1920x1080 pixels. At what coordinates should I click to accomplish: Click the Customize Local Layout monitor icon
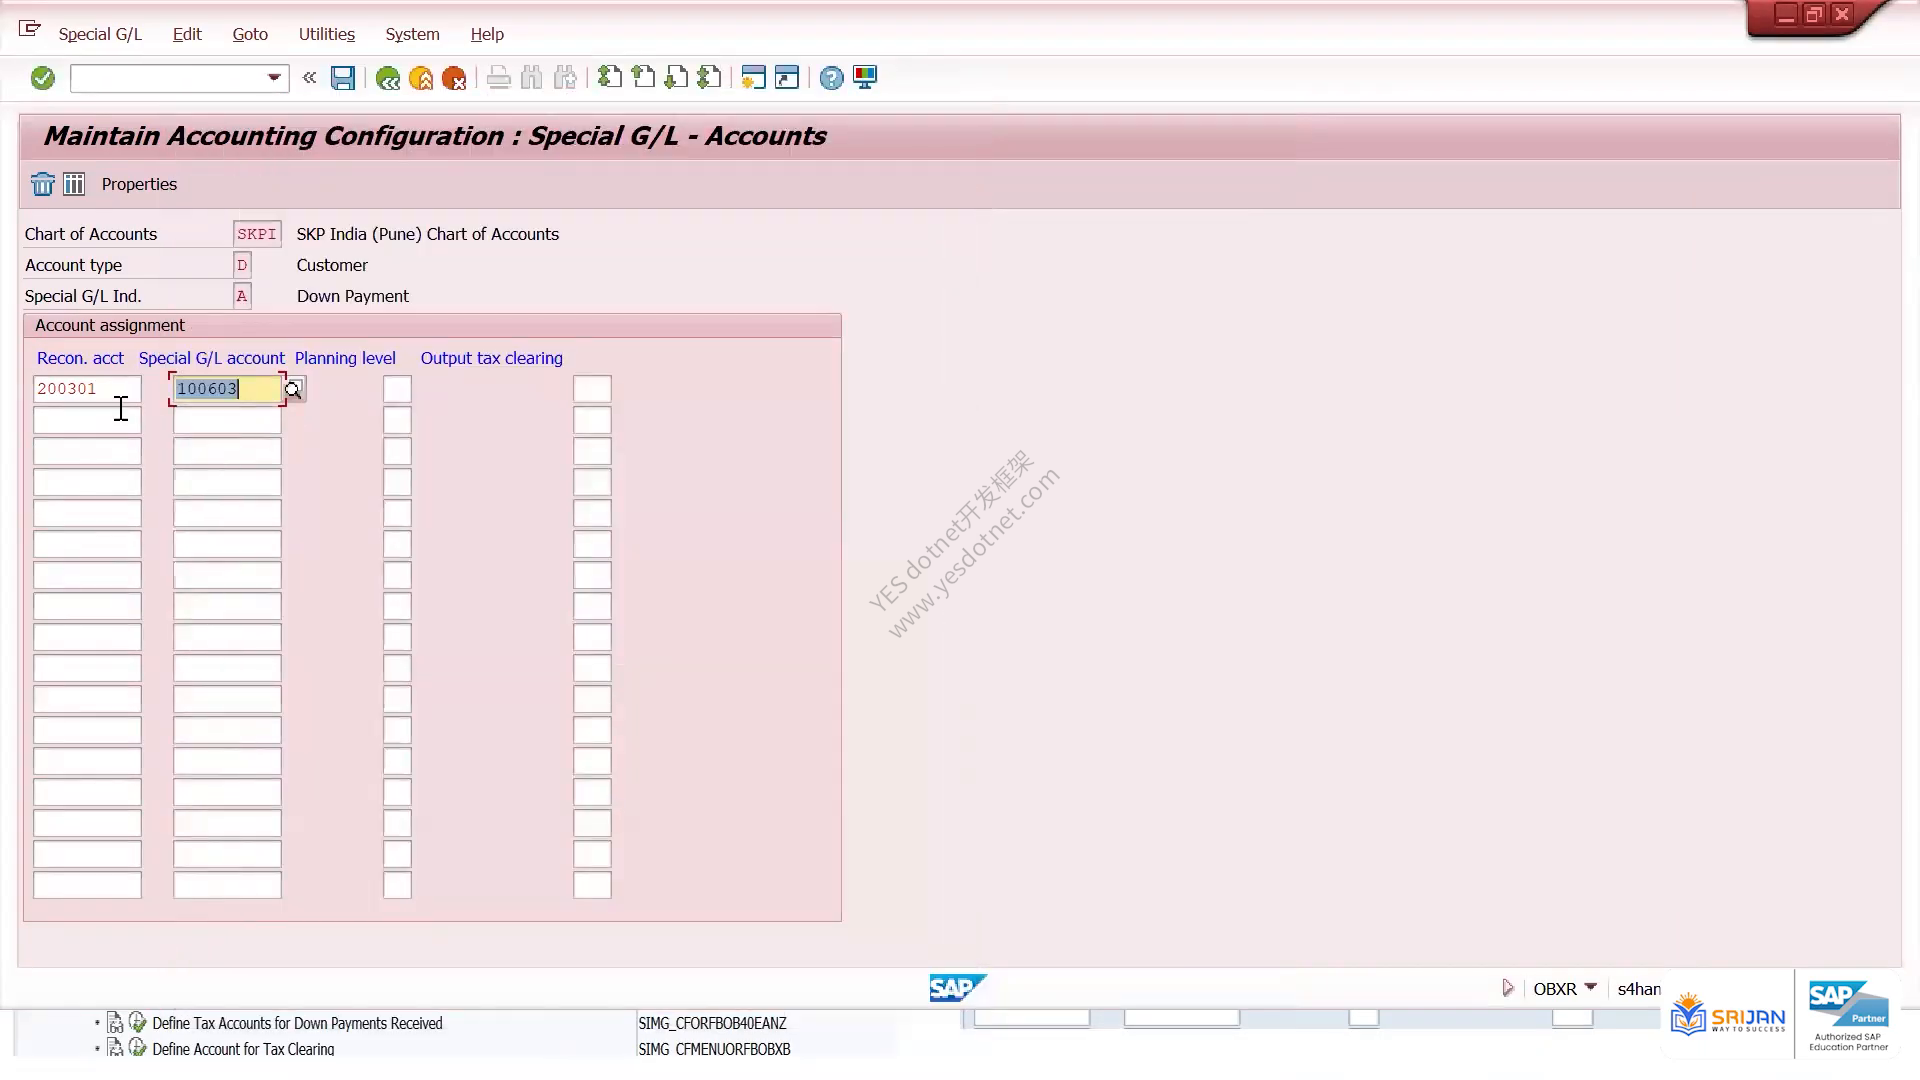click(x=865, y=78)
